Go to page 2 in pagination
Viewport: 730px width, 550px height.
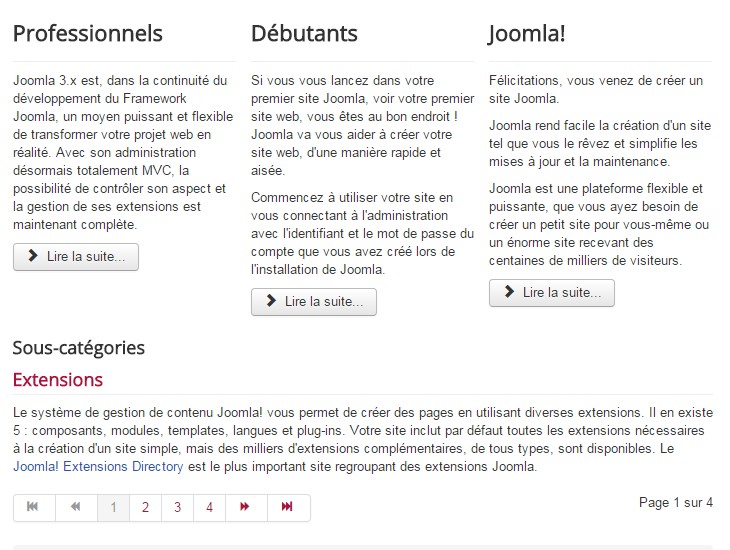(145, 507)
